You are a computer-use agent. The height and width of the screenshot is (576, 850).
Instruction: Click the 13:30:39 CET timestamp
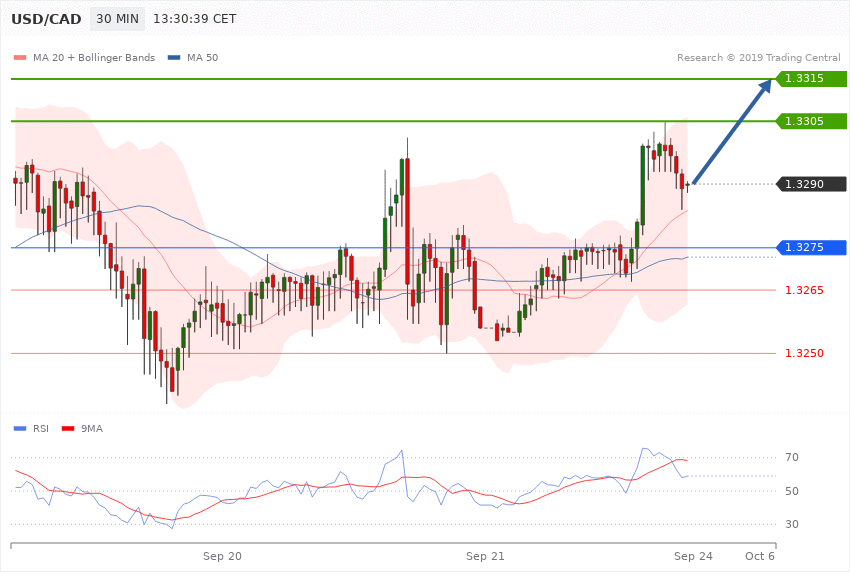click(195, 19)
